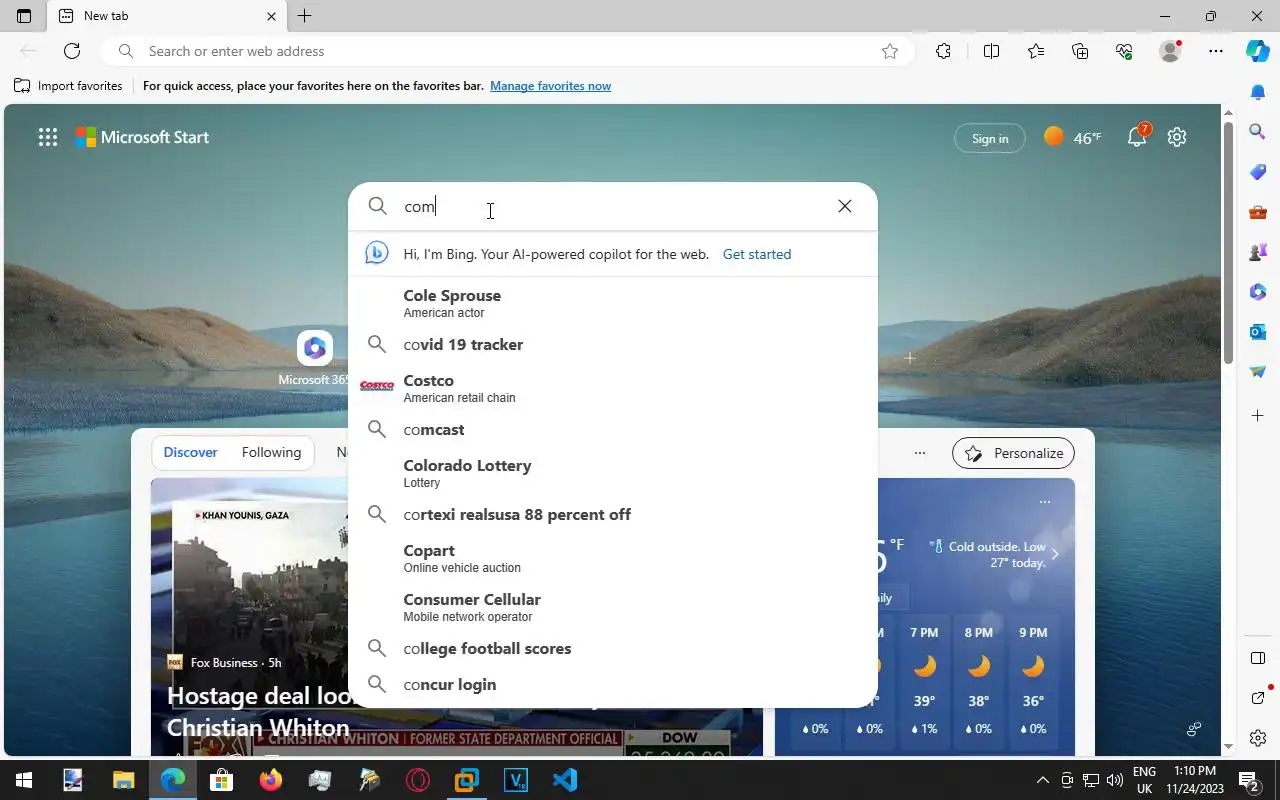
Task: Open Settings and more ellipsis menu
Action: [1216, 51]
